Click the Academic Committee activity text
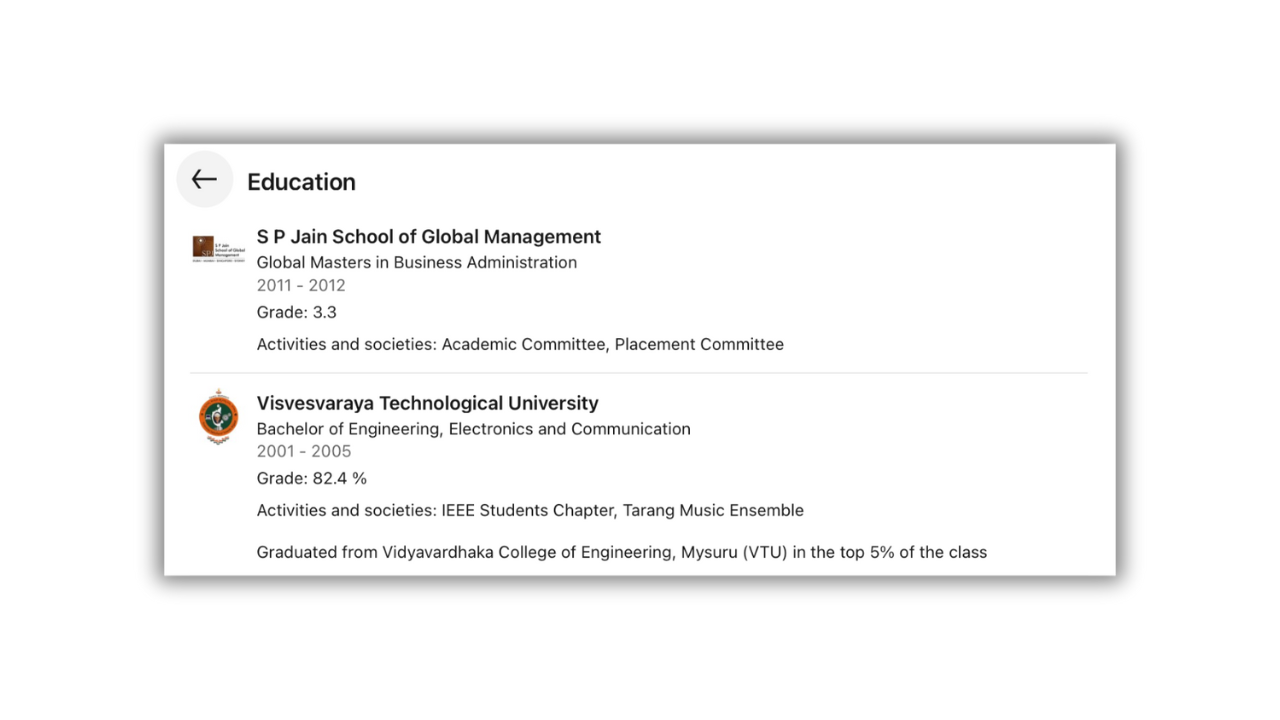1280x720 pixels. click(x=523, y=344)
